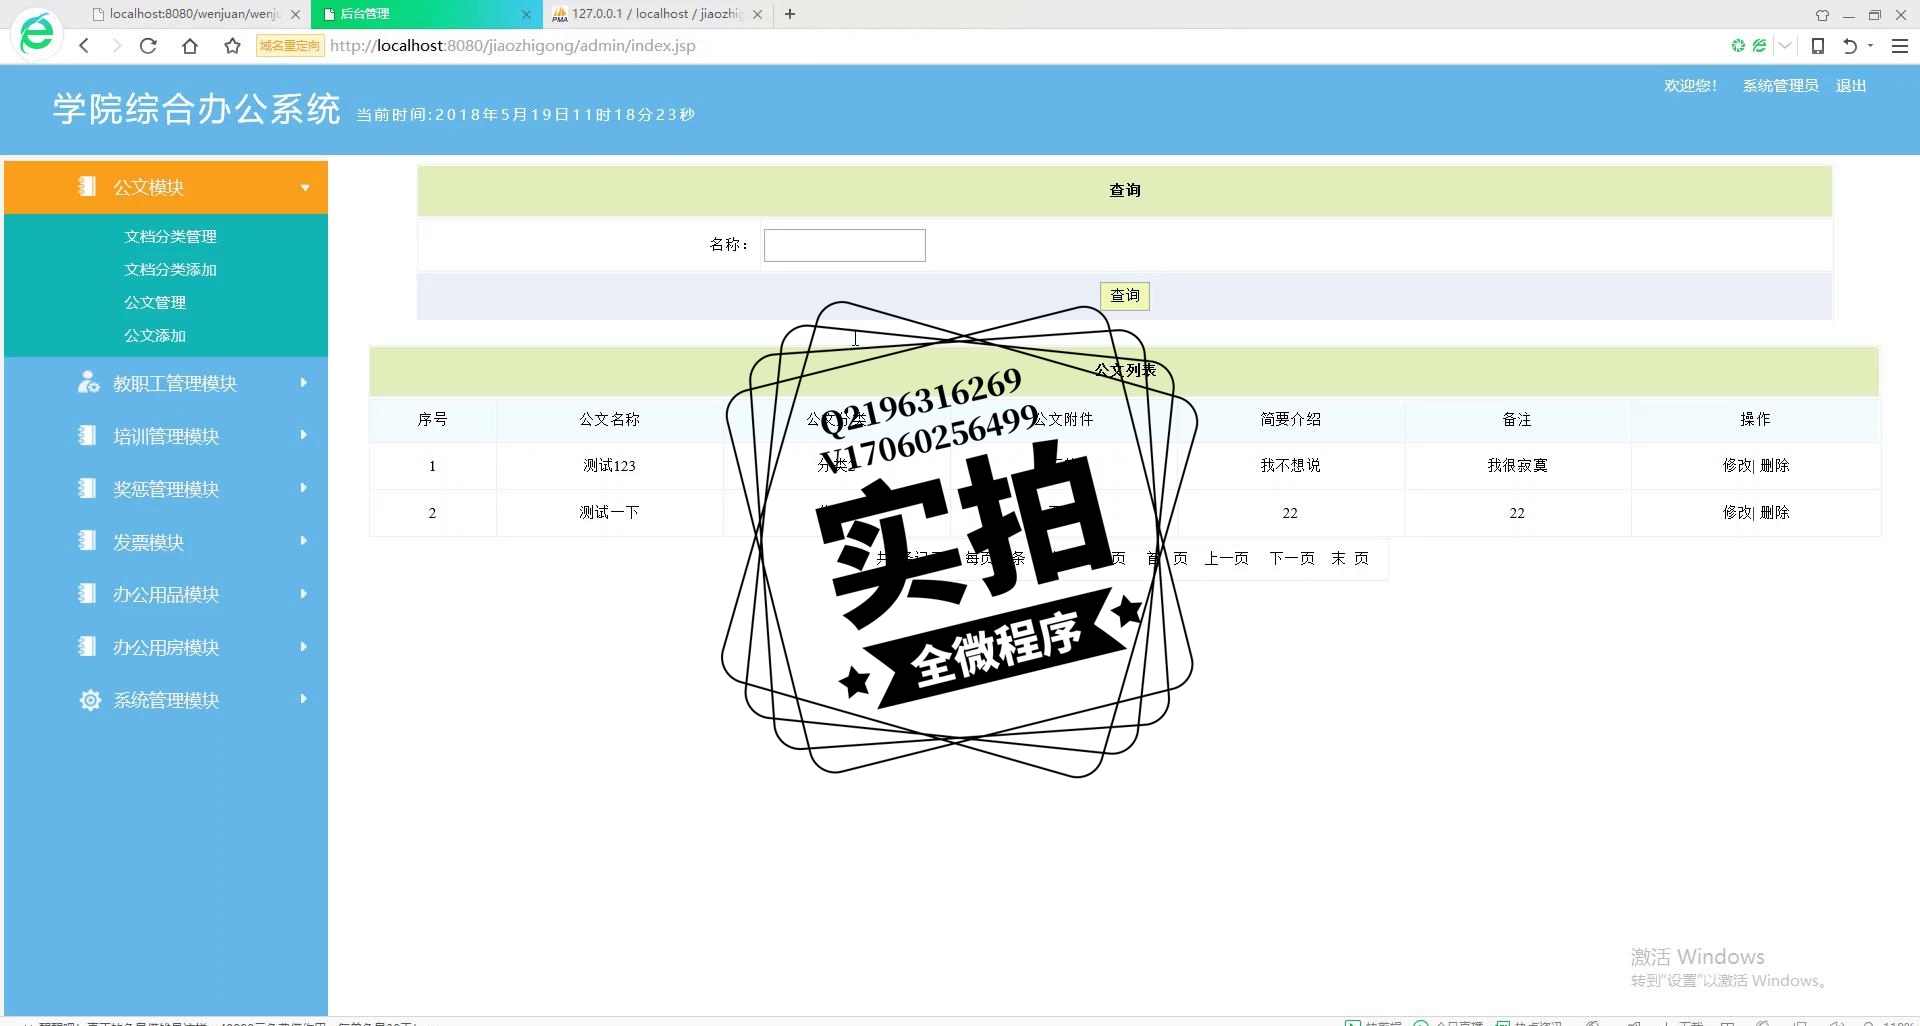Viewport: 1920px width, 1026px height.
Task: Click the 测试123 cell
Action: 609,465
